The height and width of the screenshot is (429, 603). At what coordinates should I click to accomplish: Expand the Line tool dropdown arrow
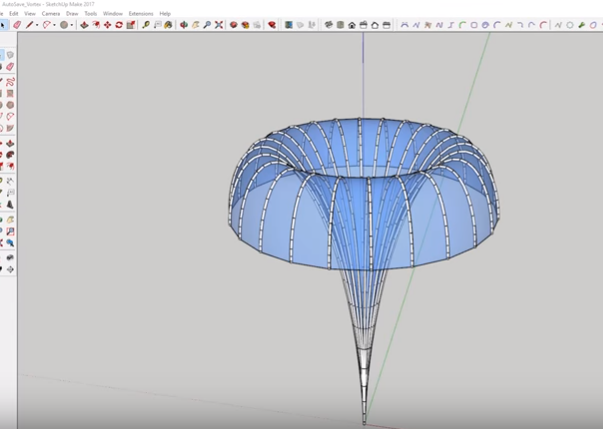pos(37,25)
